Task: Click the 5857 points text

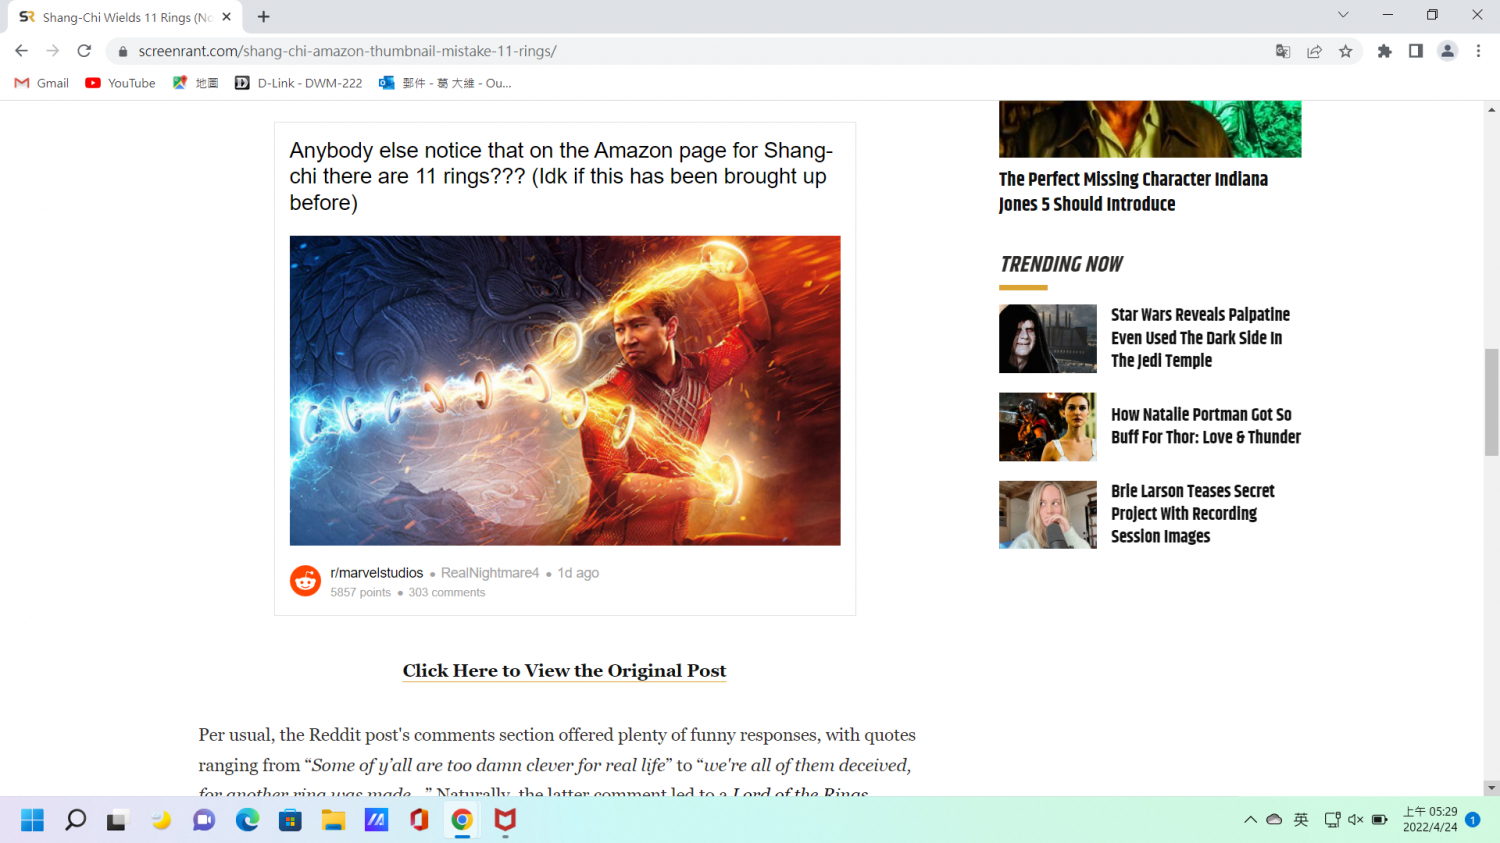Action: [x=361, y=593]
